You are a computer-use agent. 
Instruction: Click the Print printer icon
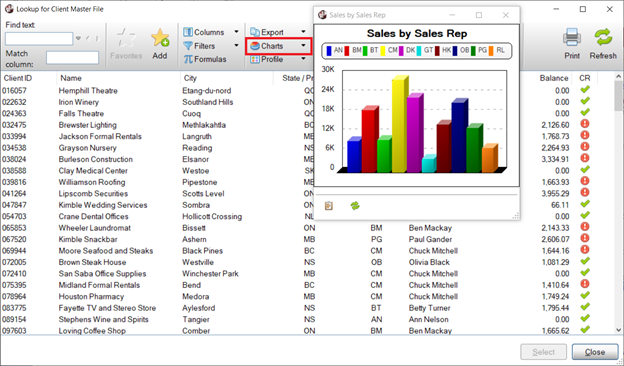[x=571, y=39]
